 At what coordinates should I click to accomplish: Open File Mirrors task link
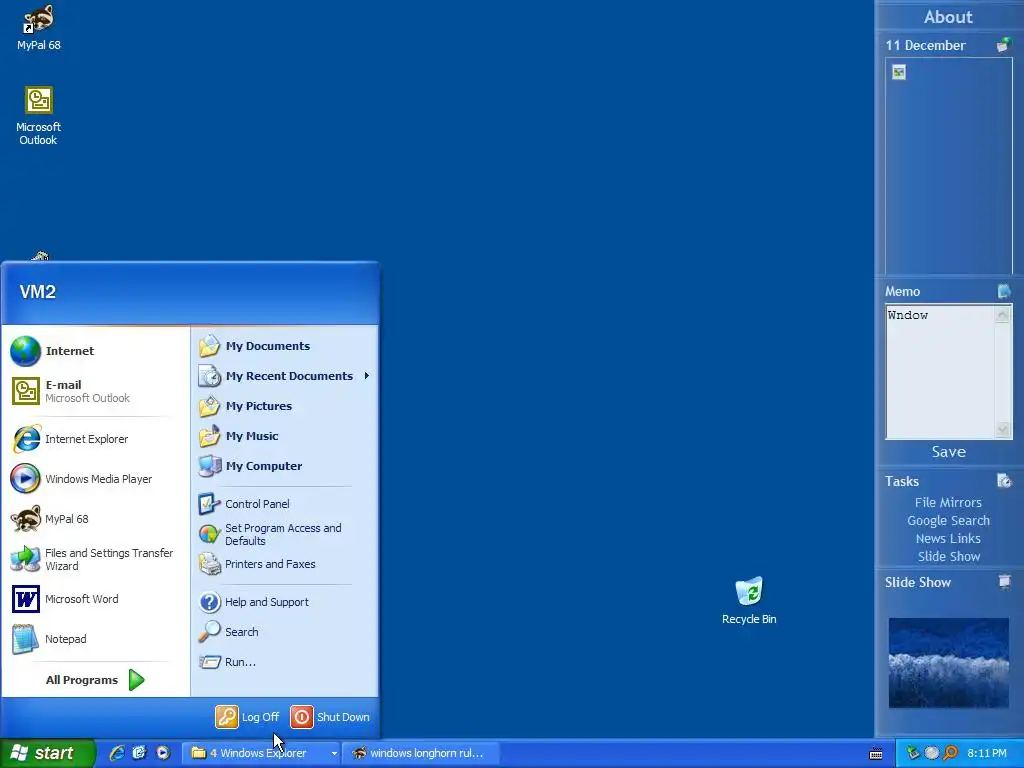[948, 502]
